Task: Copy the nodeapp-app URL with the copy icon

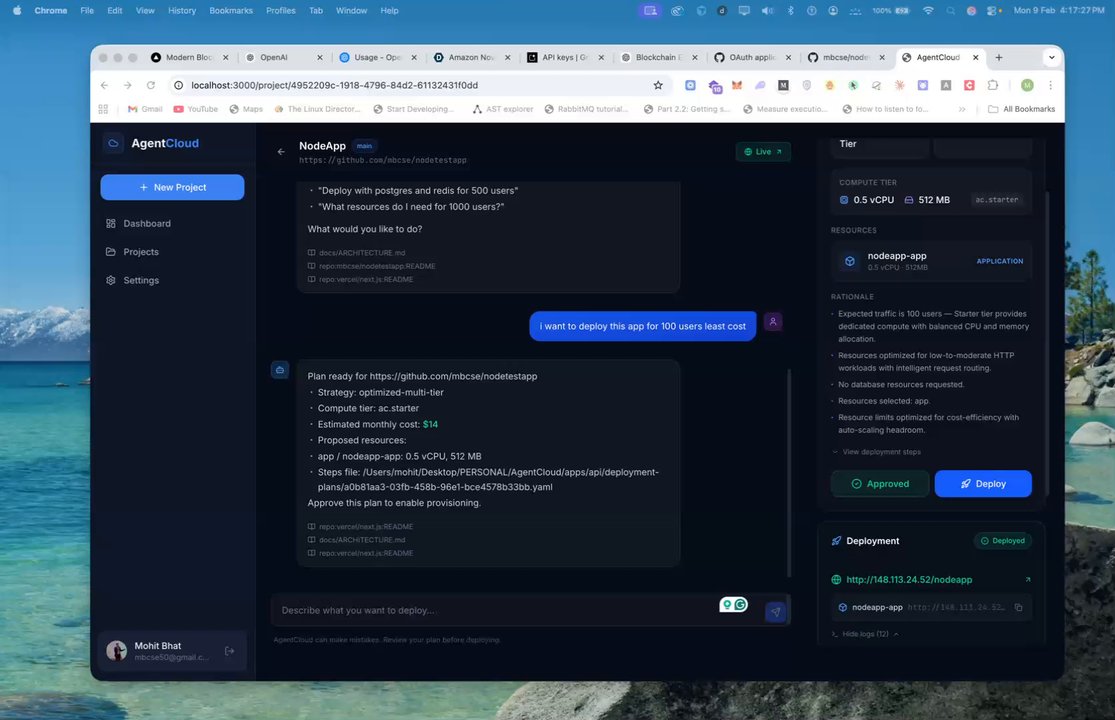Action: pyautogui.click(x=1018, y=608)
